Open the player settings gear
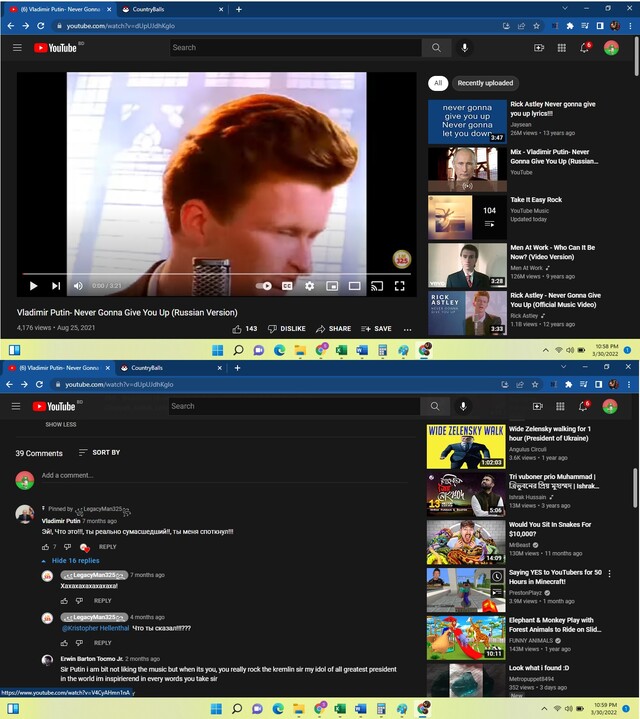640x719 pixels. click(x=309, y=286)
